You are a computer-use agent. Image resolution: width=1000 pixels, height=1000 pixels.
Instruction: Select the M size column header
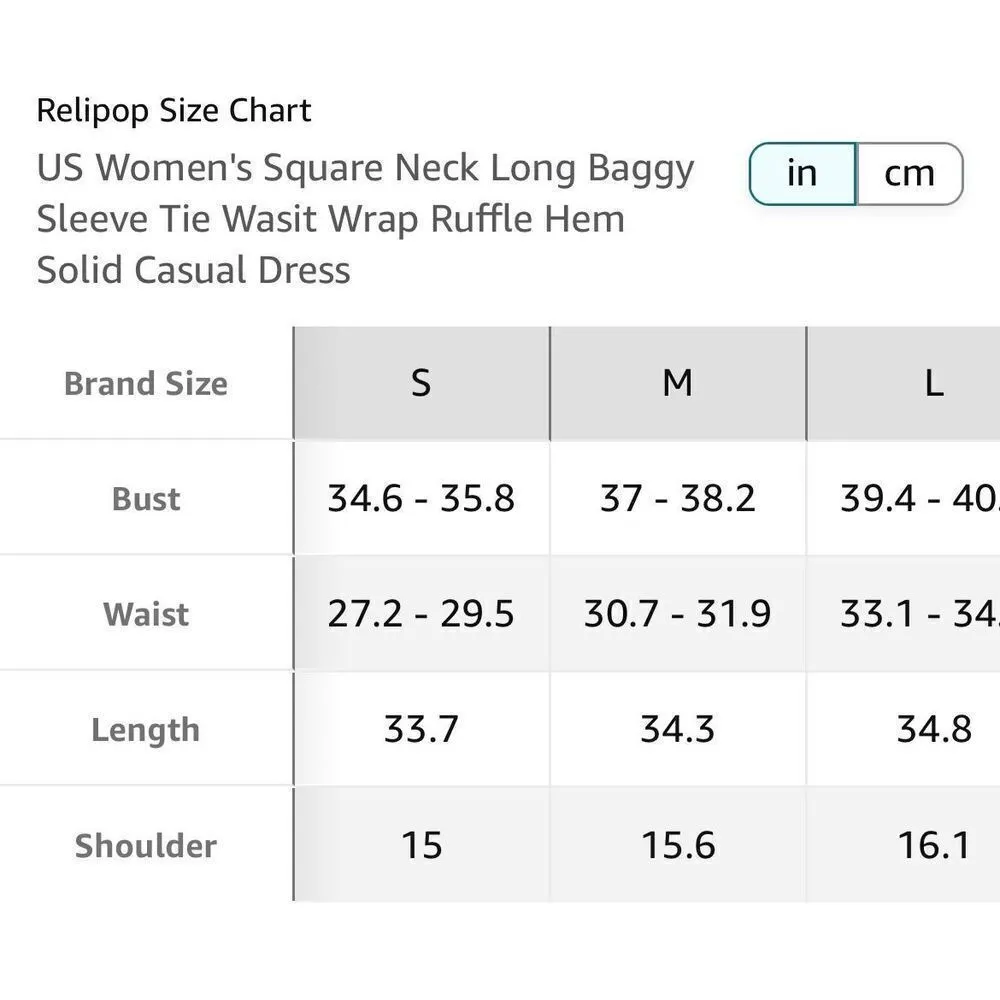tap(678, 383)
